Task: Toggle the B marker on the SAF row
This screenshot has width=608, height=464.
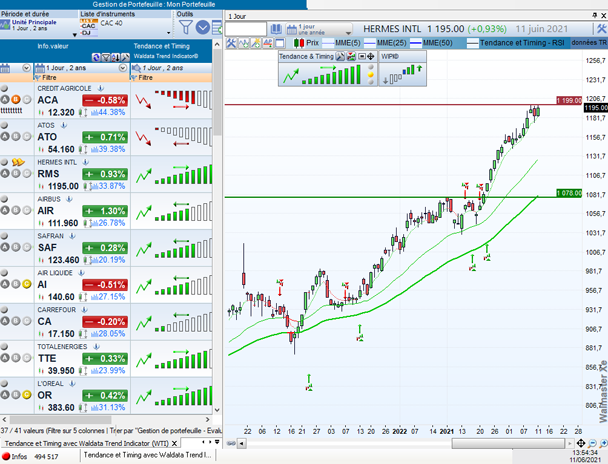Action: pos(16,247)
